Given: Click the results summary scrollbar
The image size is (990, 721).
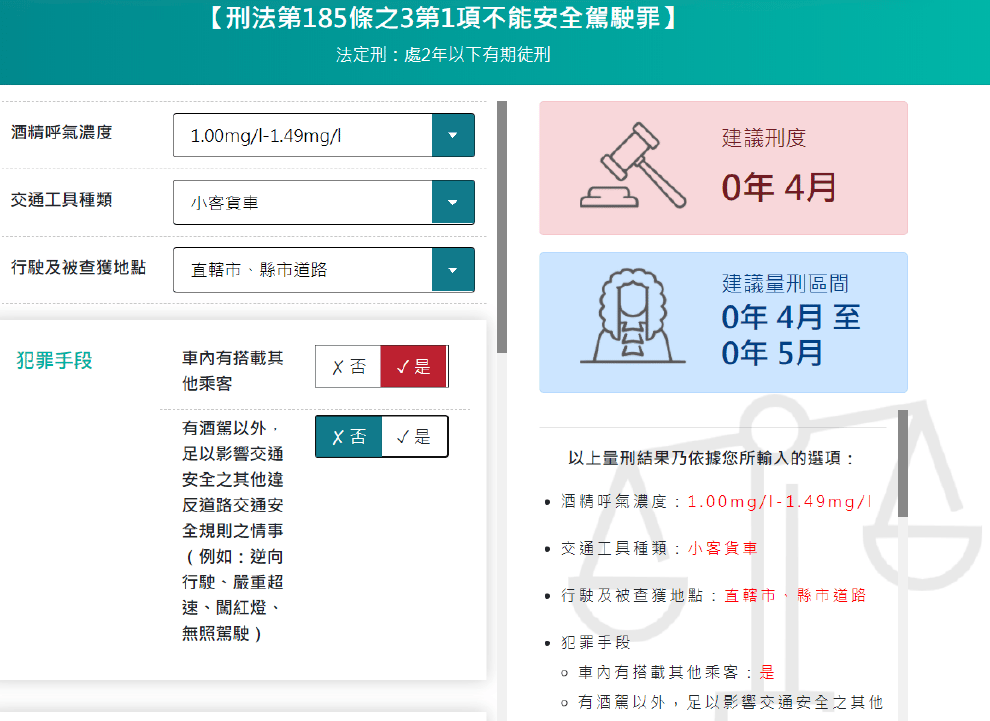Looking at the screenshot, I should point(903,464).
